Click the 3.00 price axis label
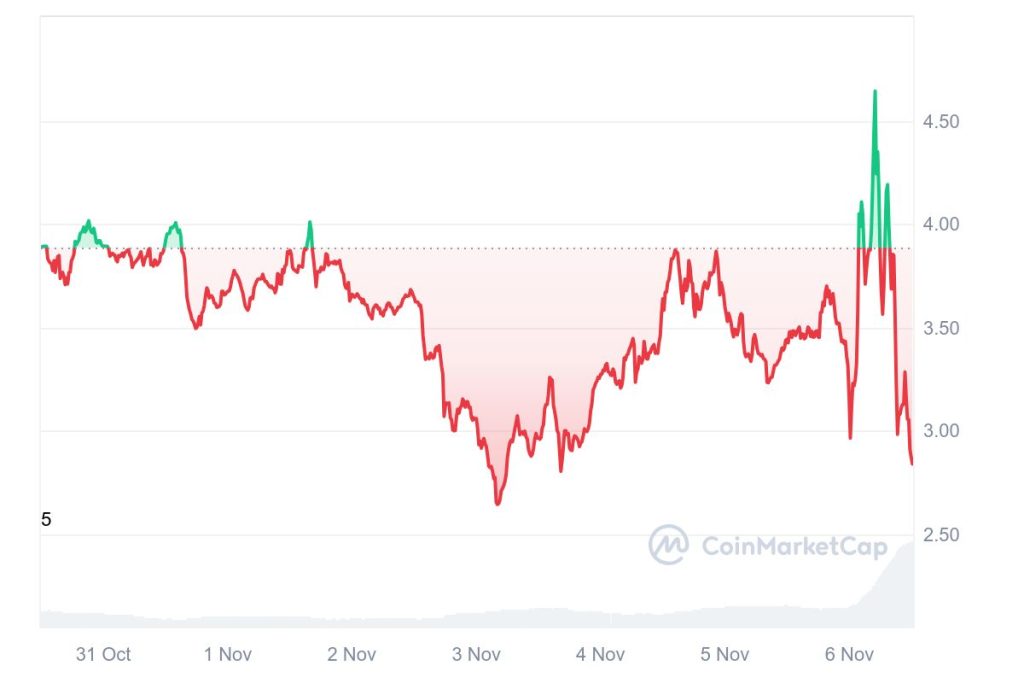1024x683 pixels. [940, 432]
